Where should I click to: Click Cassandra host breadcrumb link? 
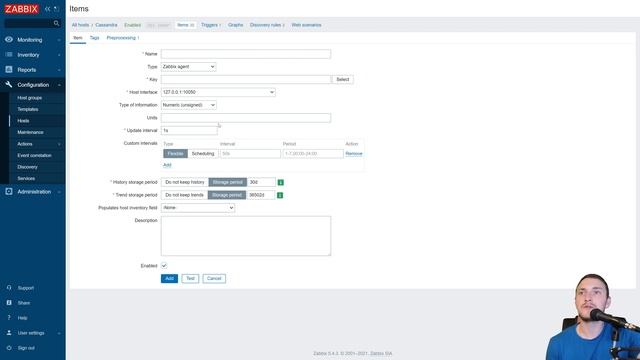(x=106, y=25)
